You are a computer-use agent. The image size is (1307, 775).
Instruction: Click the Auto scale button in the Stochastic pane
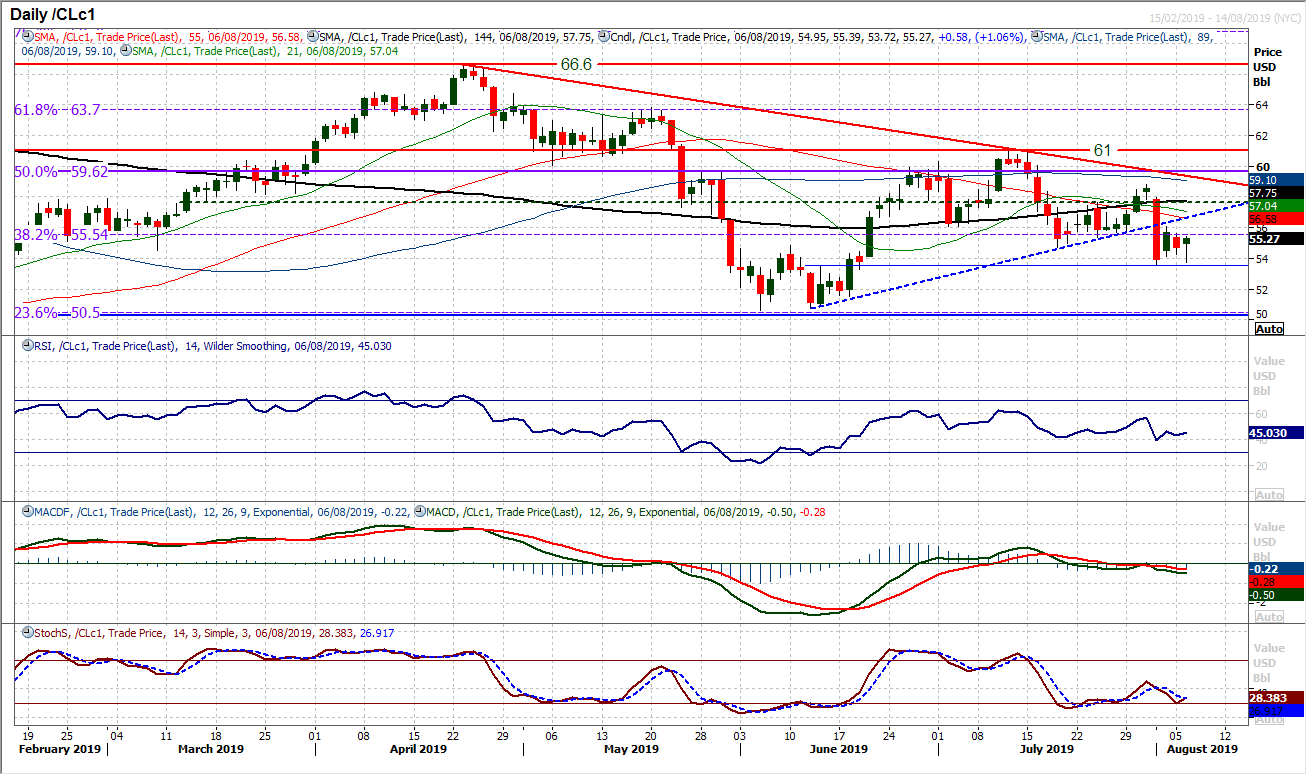click(1268, 719)
